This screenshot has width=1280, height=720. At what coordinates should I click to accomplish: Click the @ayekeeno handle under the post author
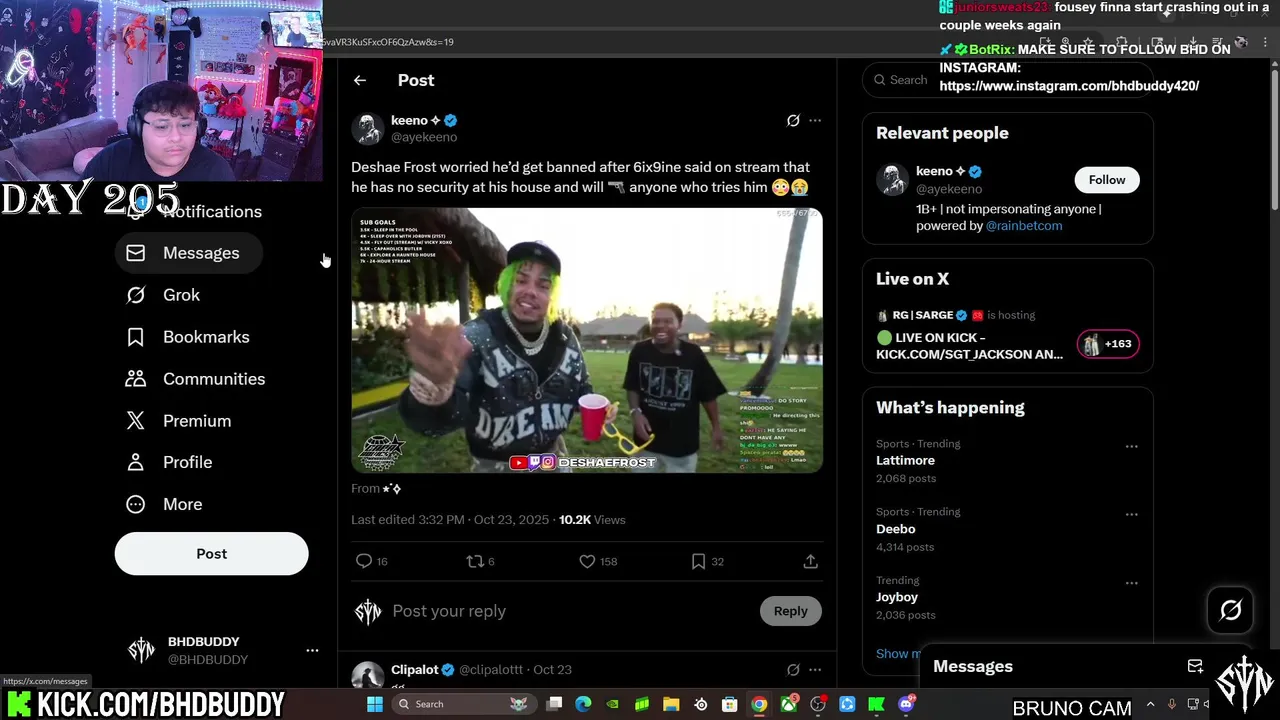[x=424, y=137]
